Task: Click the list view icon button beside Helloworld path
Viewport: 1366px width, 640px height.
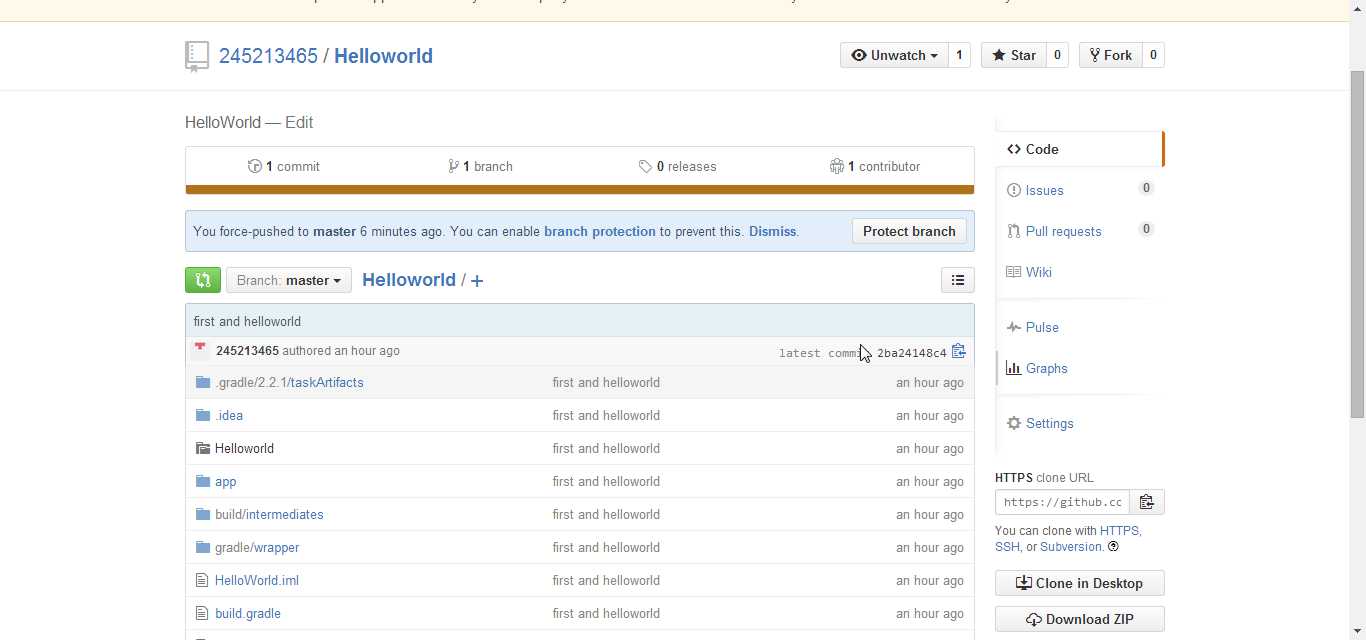Action: pyautogui.click(x=958, y=280)
